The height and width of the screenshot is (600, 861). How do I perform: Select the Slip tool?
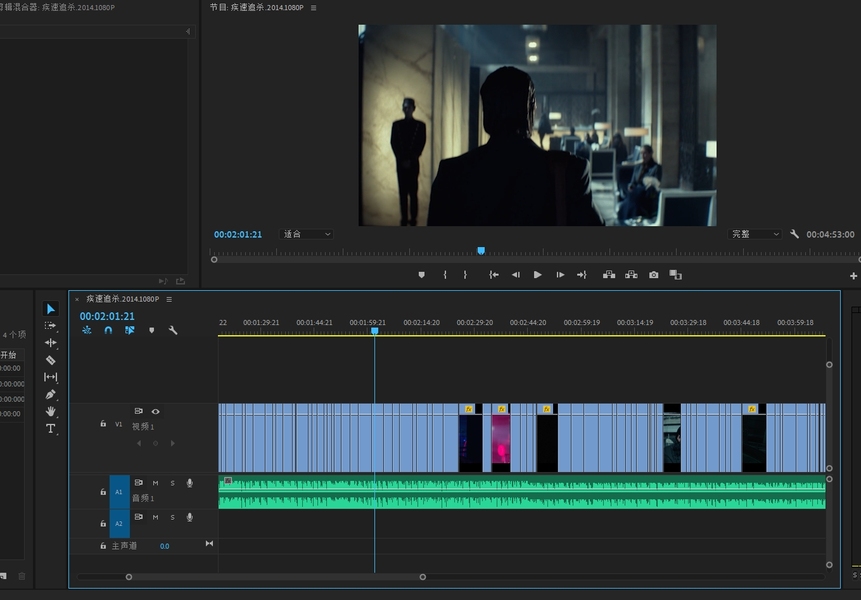click(x=51, y=377)
